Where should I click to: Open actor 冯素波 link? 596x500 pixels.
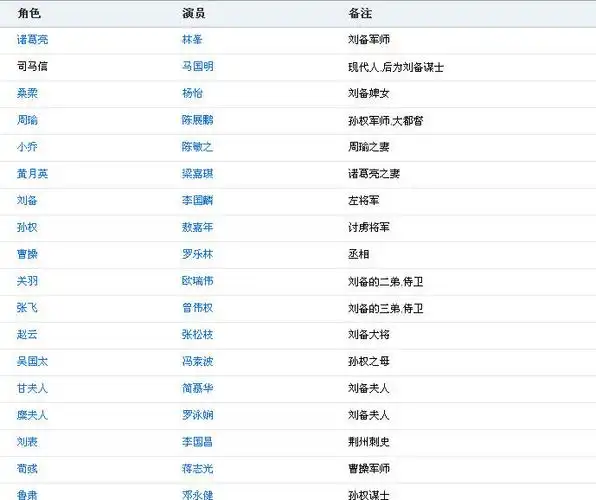coord(198,361)
